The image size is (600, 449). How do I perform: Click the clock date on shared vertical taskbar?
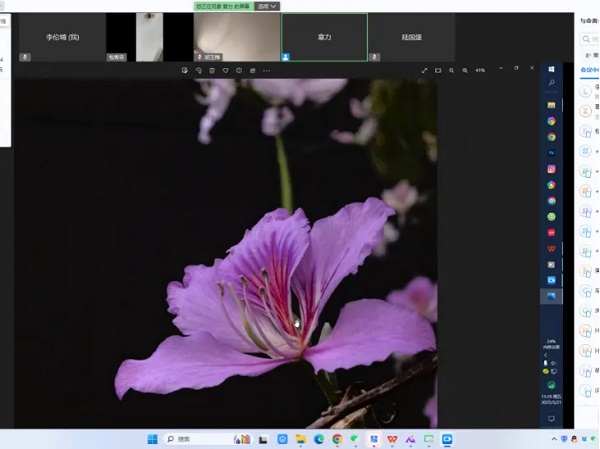click(551, 399)
